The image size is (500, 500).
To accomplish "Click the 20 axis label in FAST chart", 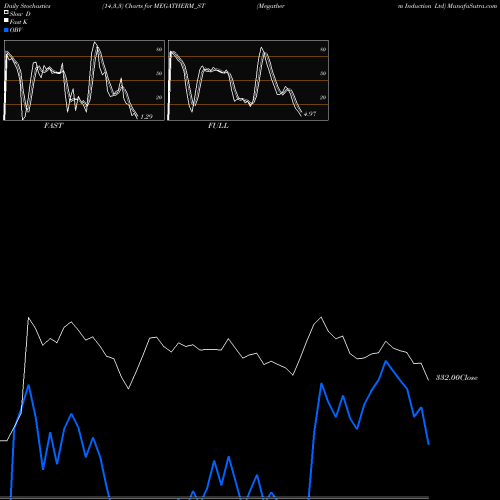I will click(159, 98).
